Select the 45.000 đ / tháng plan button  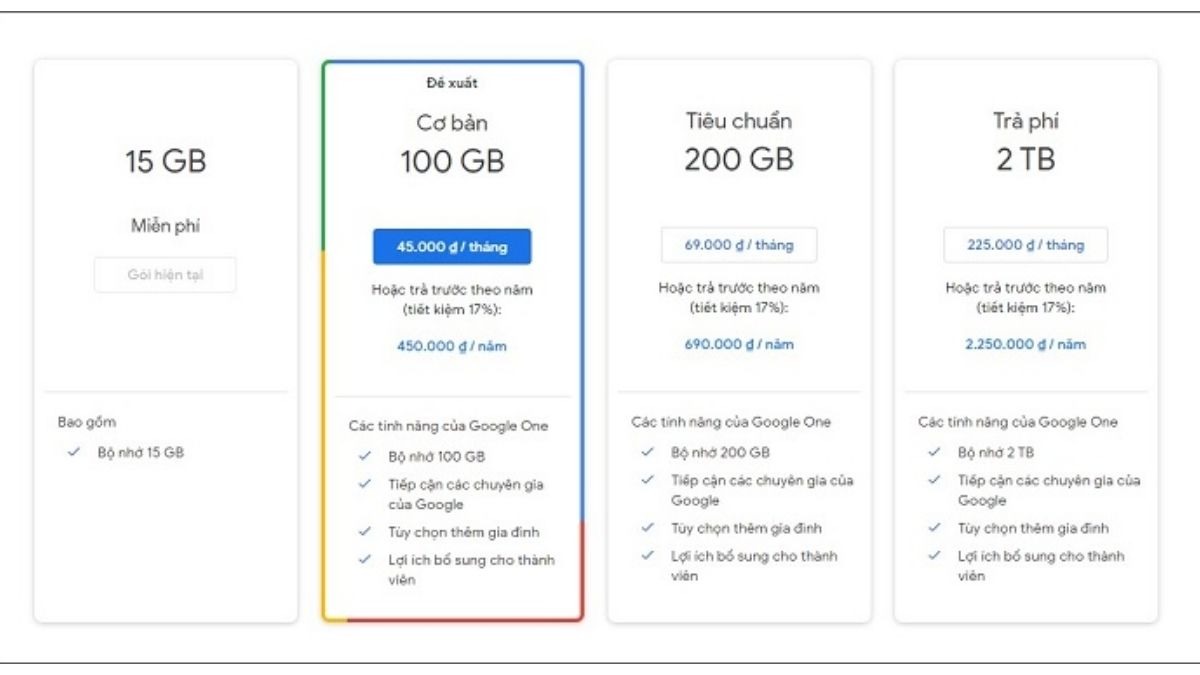(x=452, y=245)
